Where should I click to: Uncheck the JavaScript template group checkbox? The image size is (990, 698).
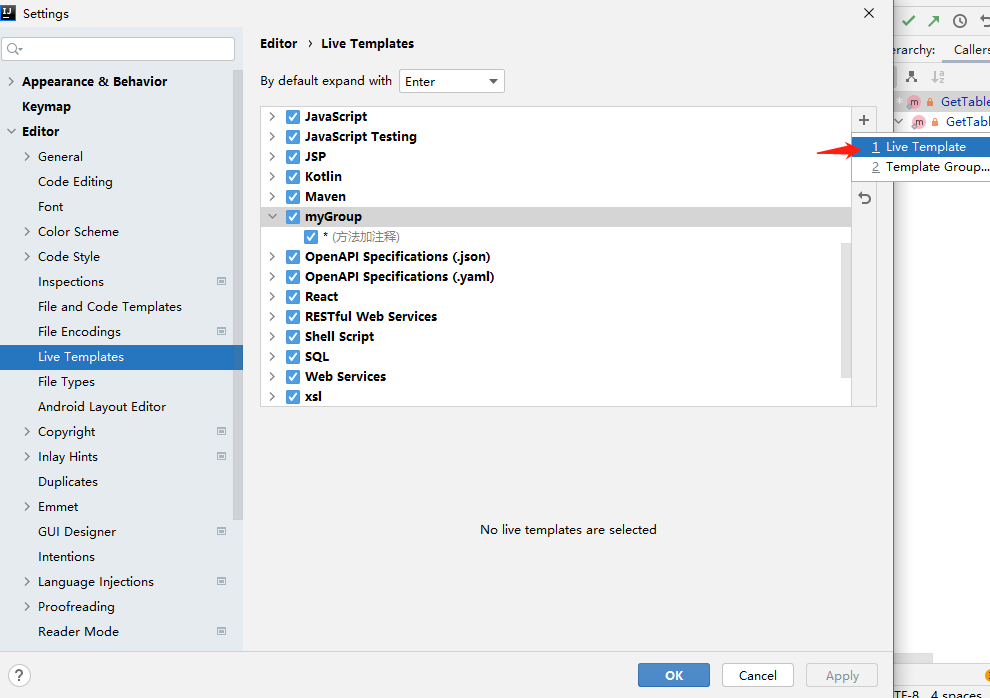point(292,117)
